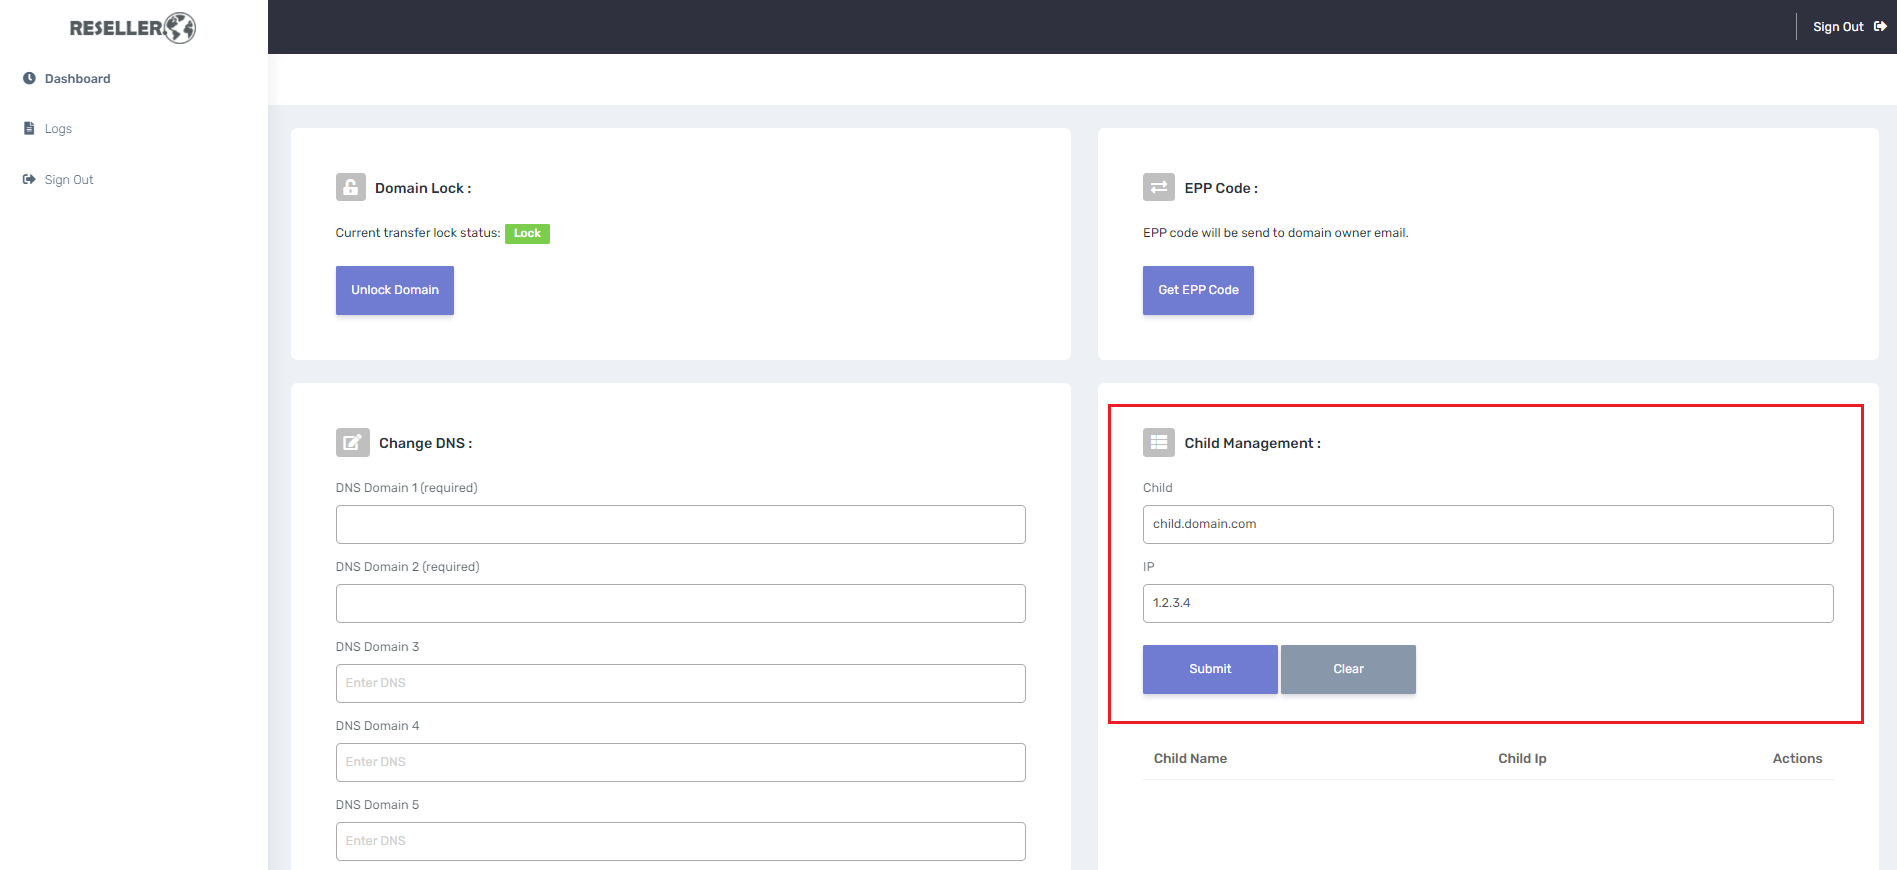Click the Domain Lock padlock icon
Image resolution: width=1897 pixels, height=870 pixels.
350,188
